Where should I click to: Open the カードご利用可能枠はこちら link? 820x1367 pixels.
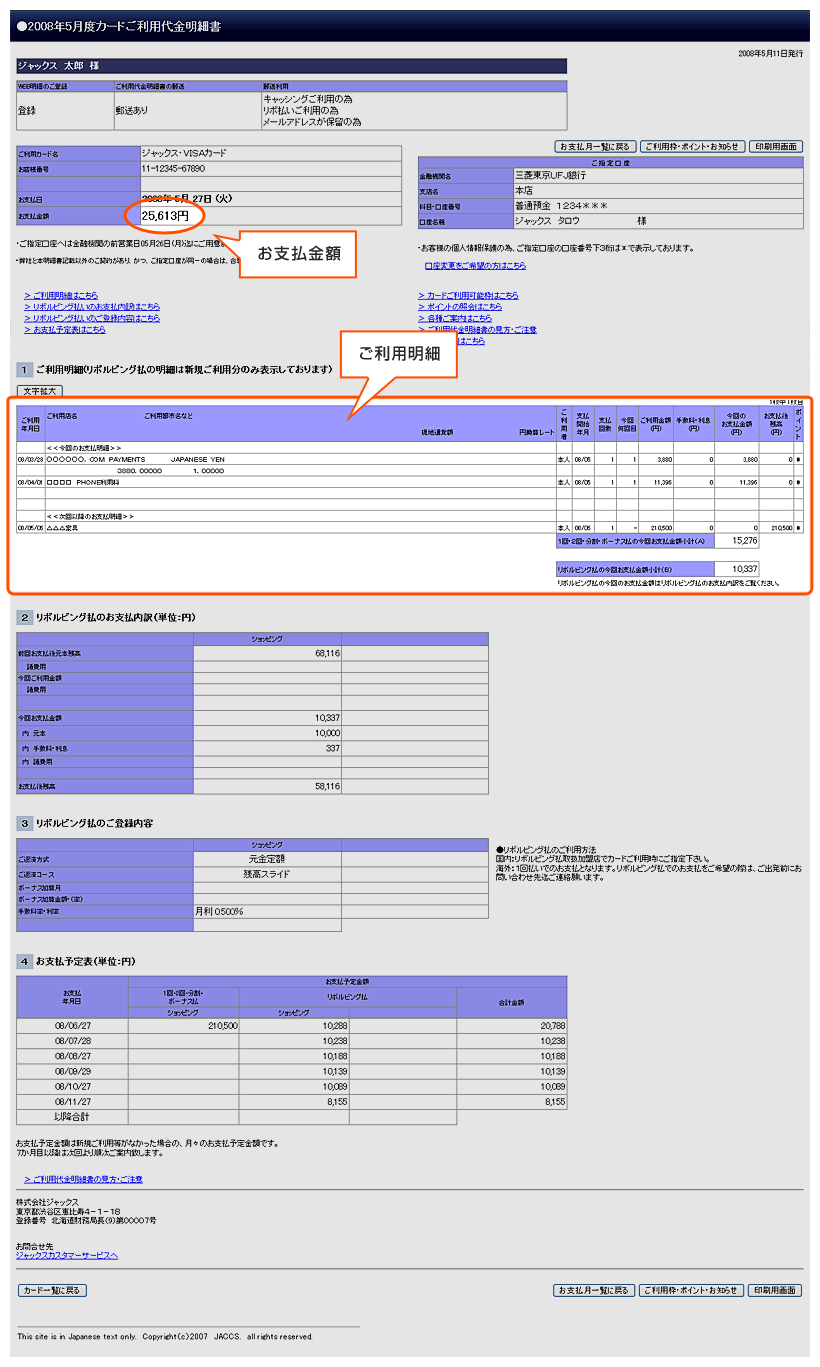(468, 296)
